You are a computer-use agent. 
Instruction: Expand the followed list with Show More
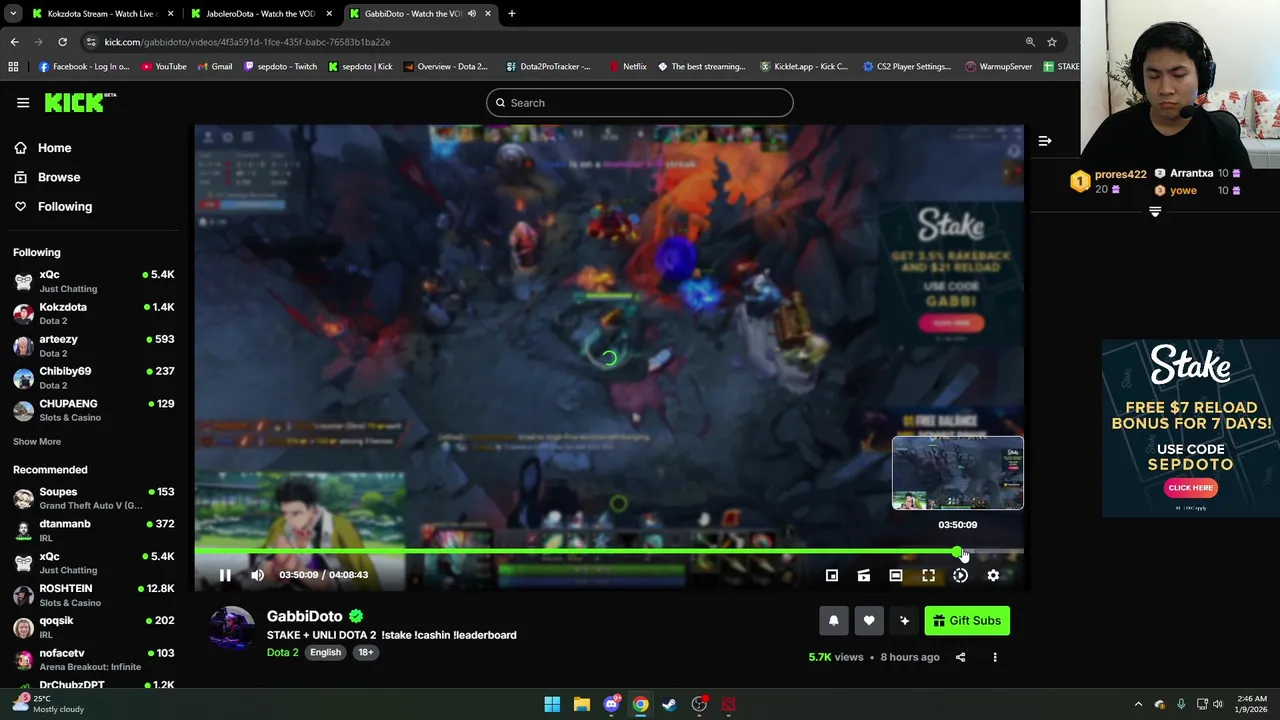click(37, 441)
